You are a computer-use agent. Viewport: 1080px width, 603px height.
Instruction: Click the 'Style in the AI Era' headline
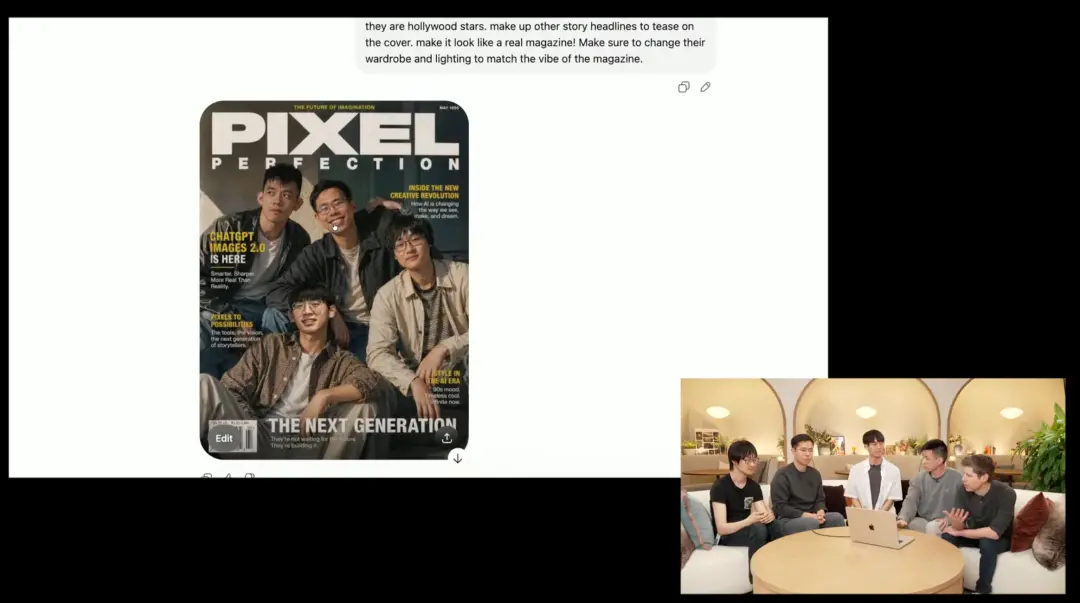point(442,376)
